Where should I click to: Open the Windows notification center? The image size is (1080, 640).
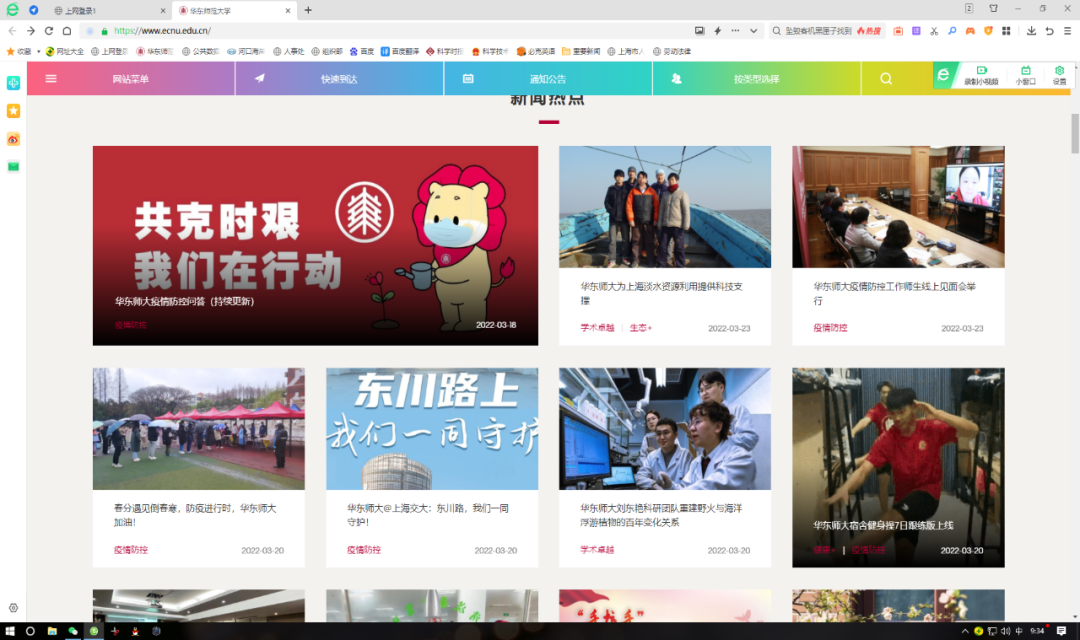(x=1061, y=631)
